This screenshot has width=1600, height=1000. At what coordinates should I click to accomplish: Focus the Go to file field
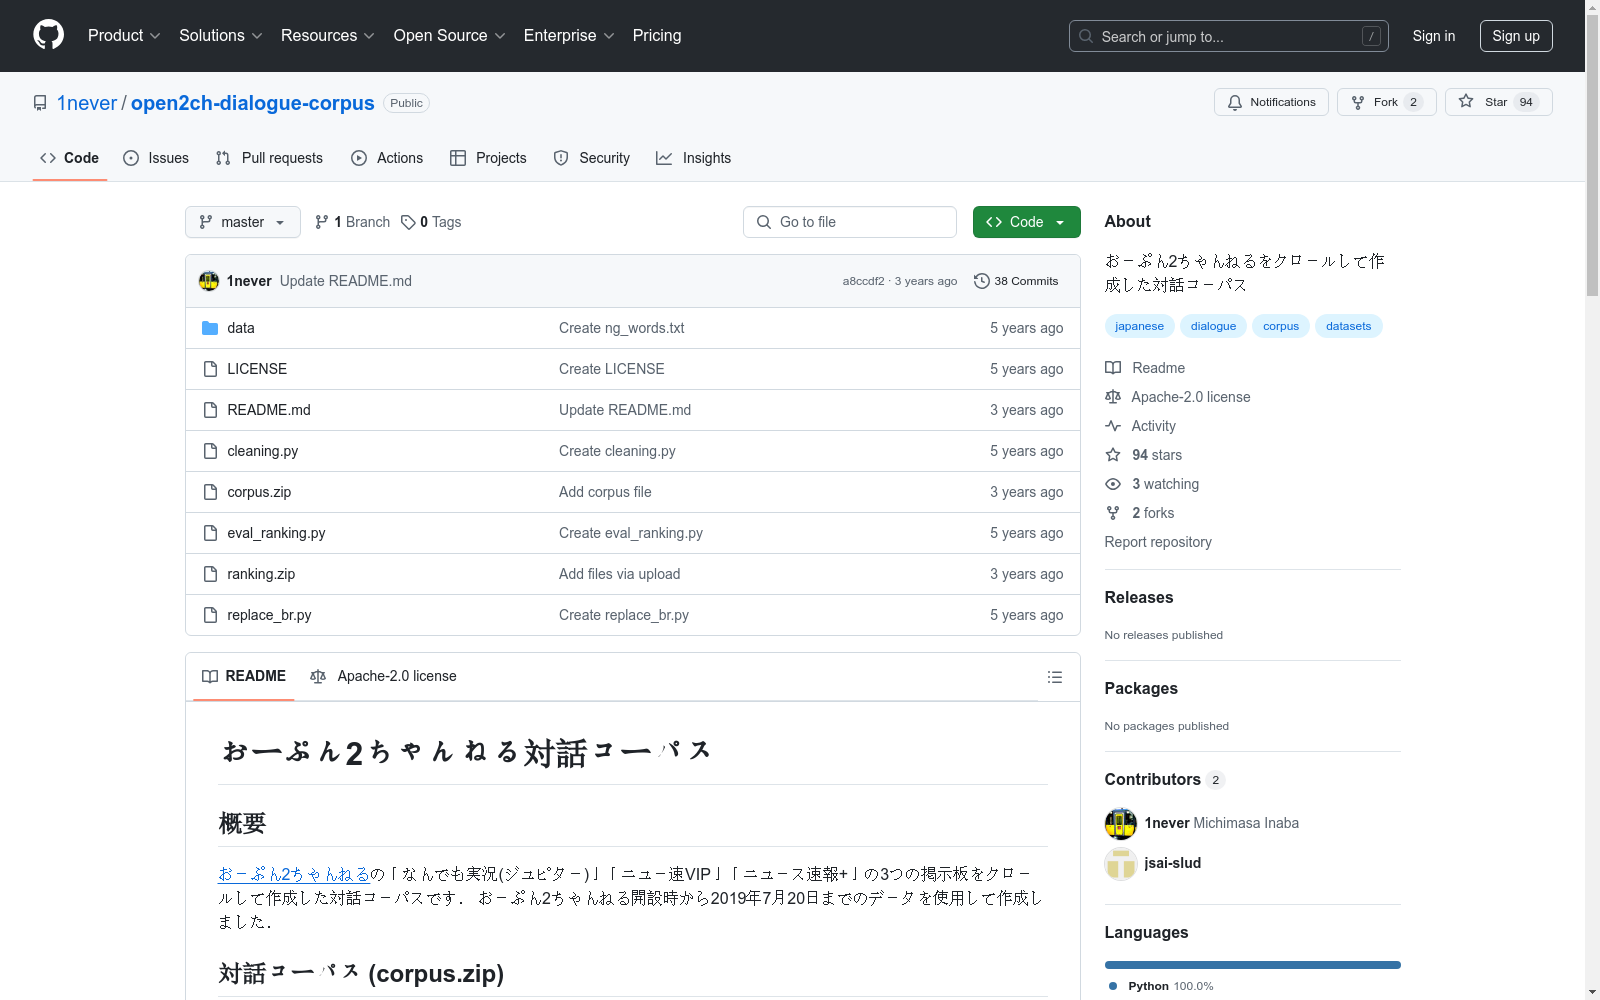849,222
